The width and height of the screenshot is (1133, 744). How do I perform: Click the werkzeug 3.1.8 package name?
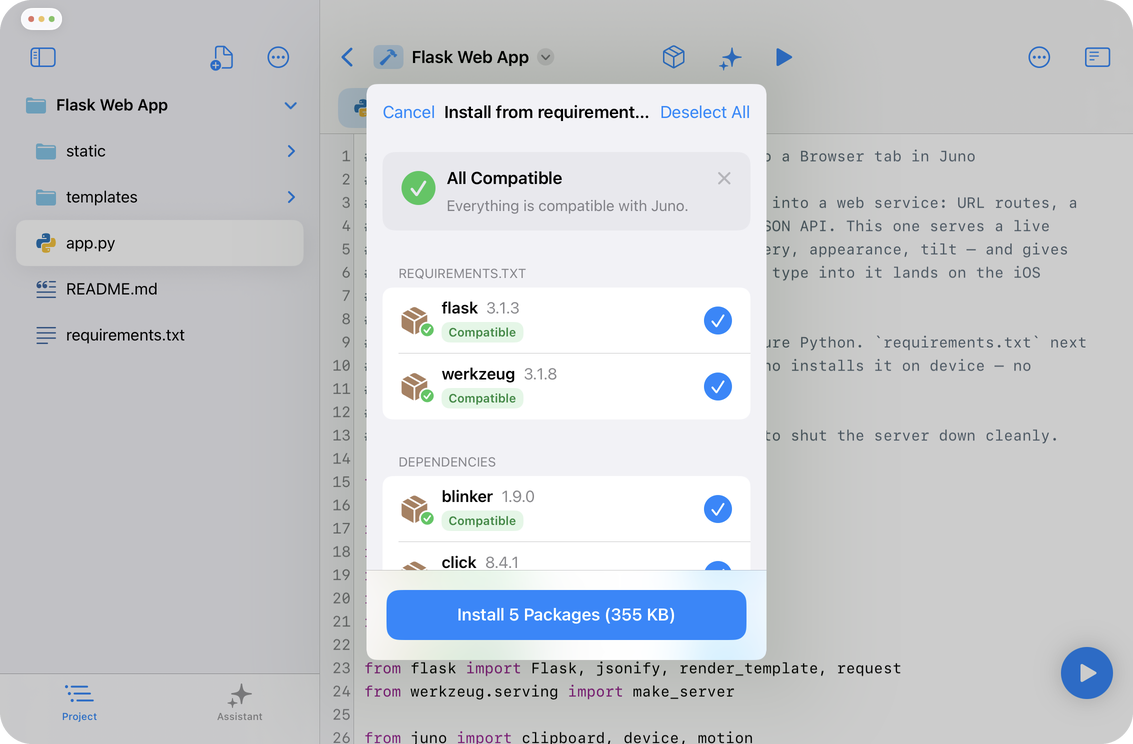coord(499,374)
